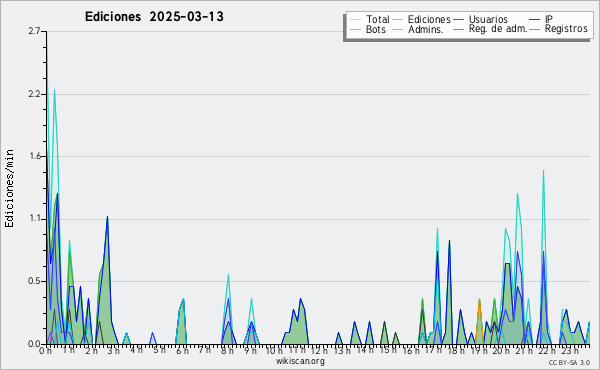
Task: Click the Bots legend label
Action: coord(375,29)
